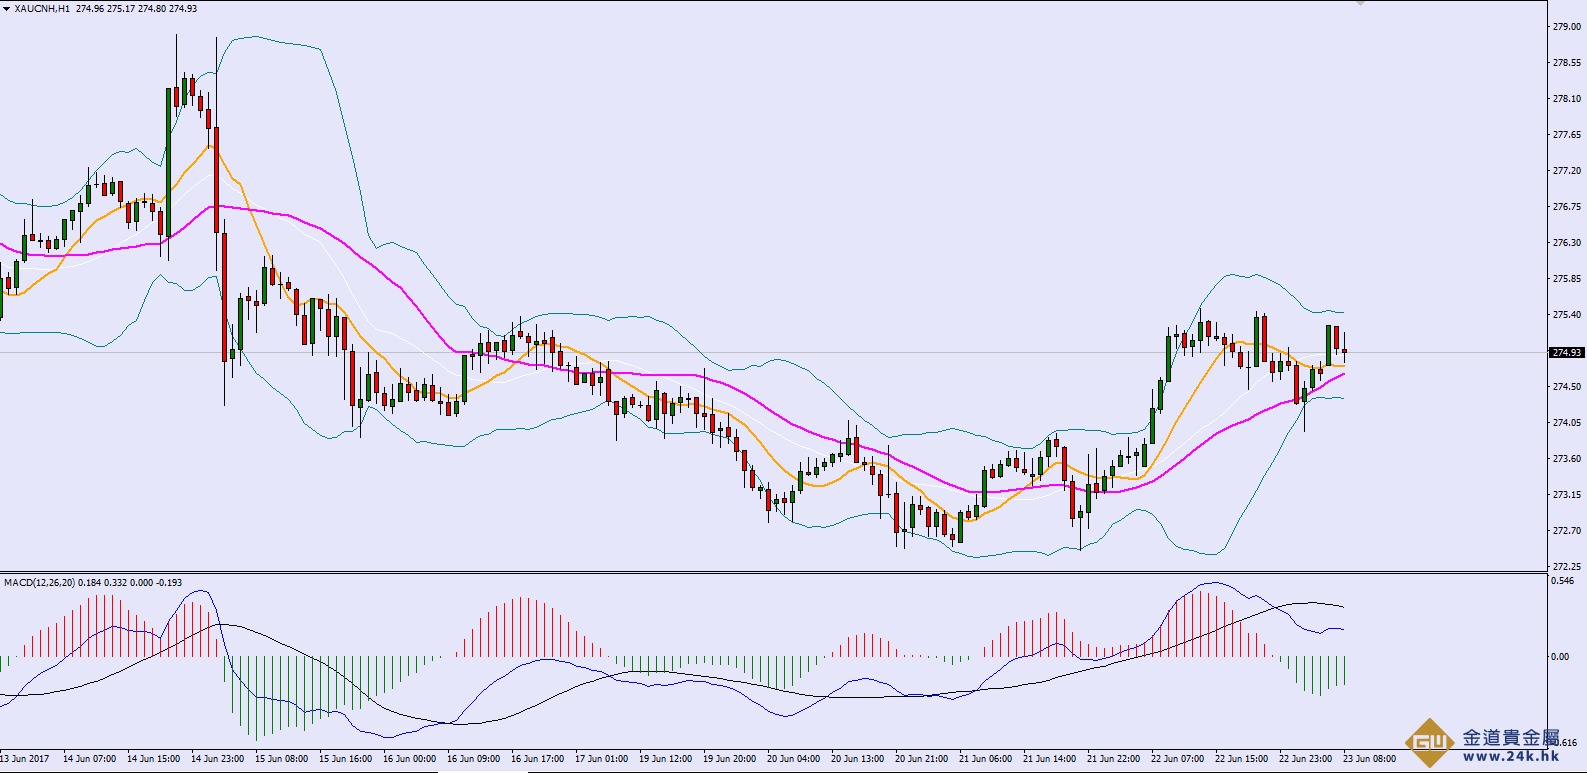
Task: Click the 278.55 price scale label
Action: tap(1567, 63)
